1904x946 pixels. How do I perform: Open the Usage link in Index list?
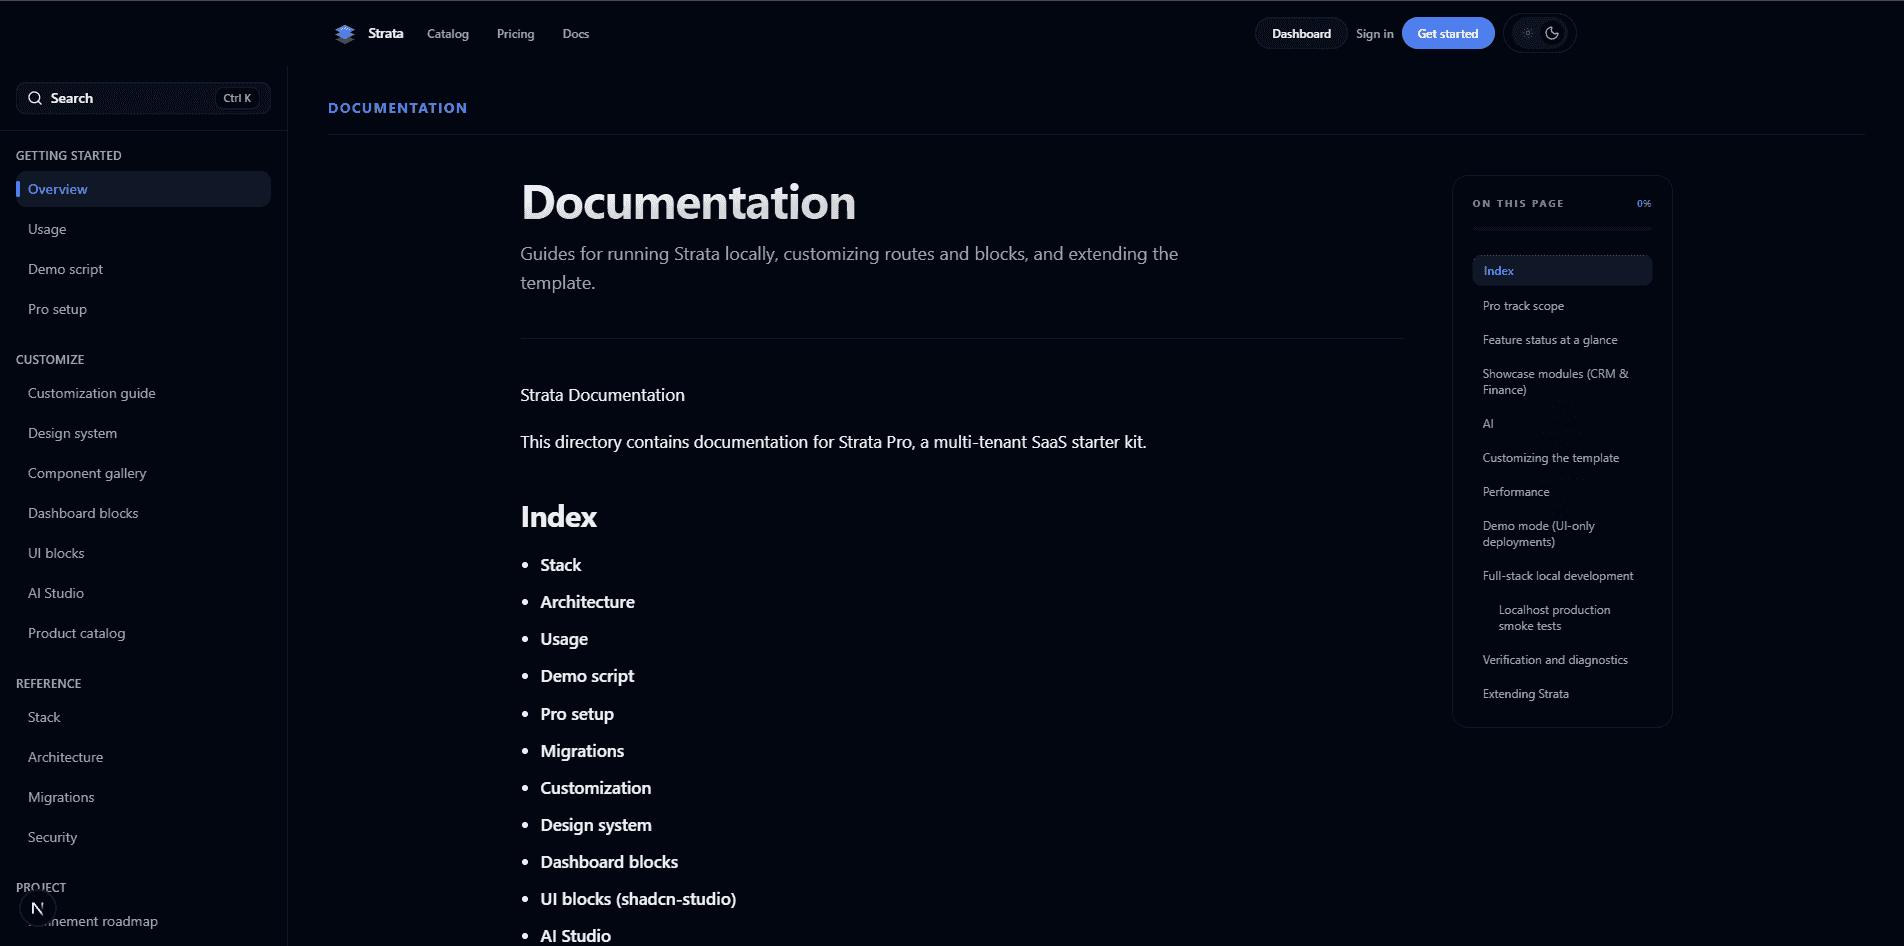coord(564,639)
